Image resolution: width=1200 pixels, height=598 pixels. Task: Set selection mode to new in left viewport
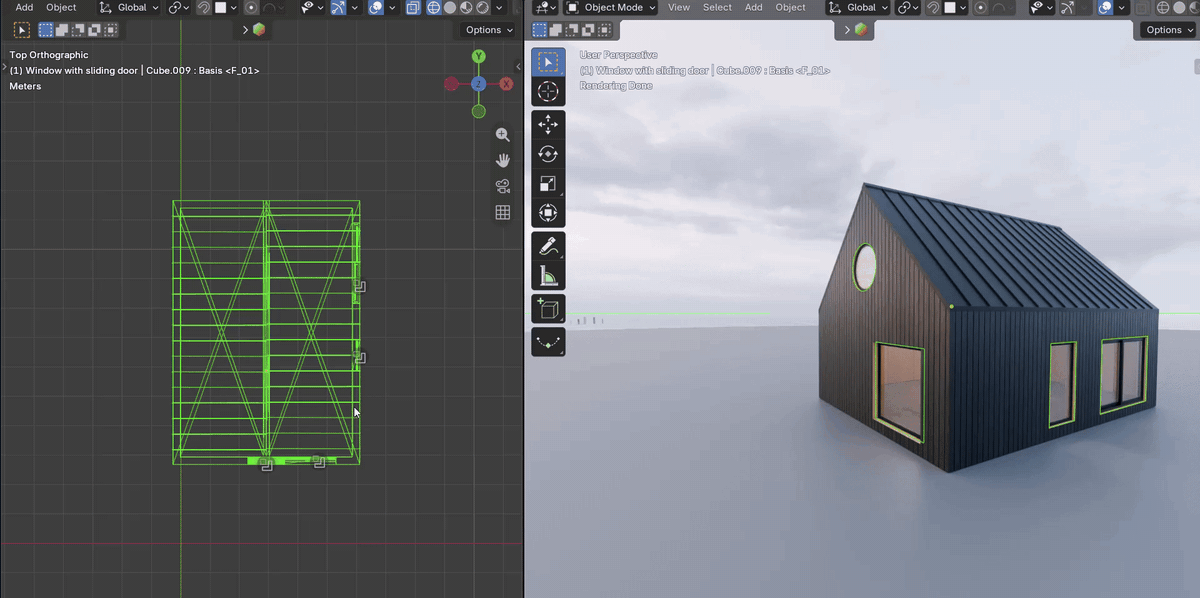coord(46,30)
